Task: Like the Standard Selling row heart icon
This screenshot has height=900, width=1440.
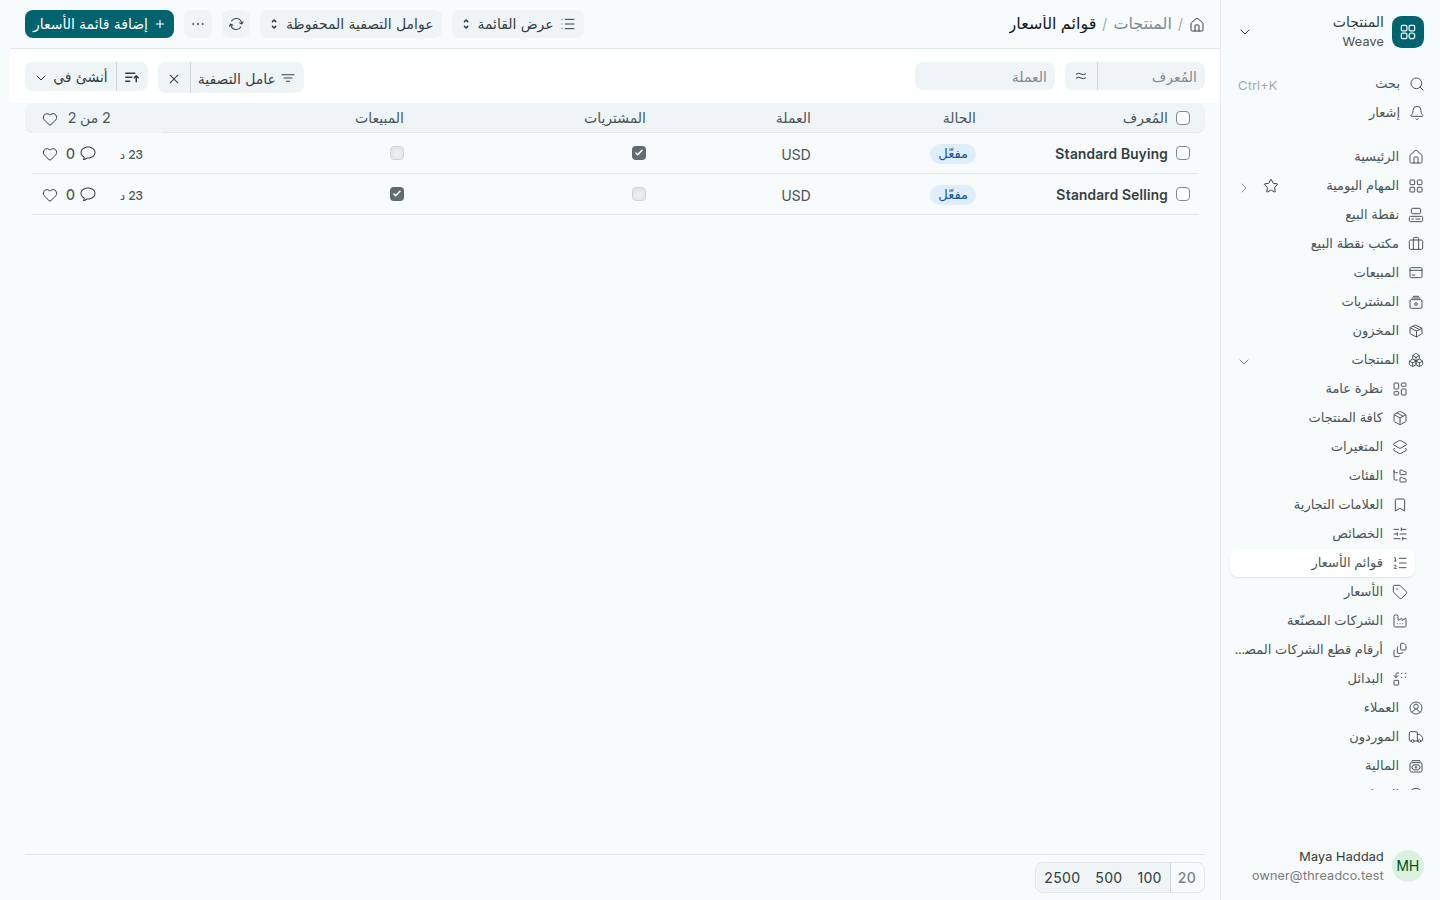Action: click(x=50, y=195)
